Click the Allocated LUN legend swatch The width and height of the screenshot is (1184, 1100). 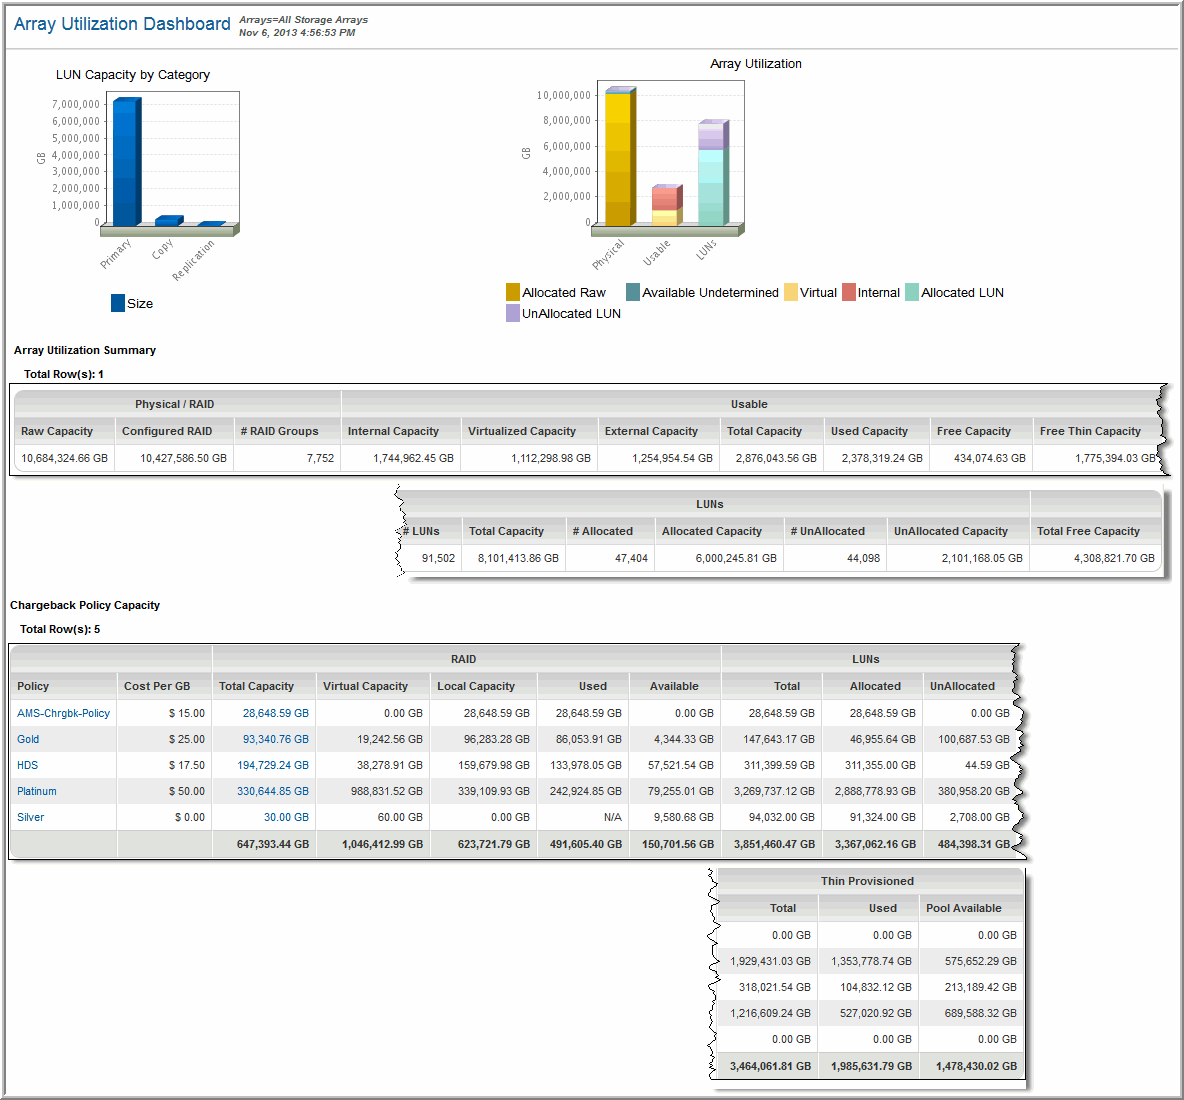click(x=912, y=293)
